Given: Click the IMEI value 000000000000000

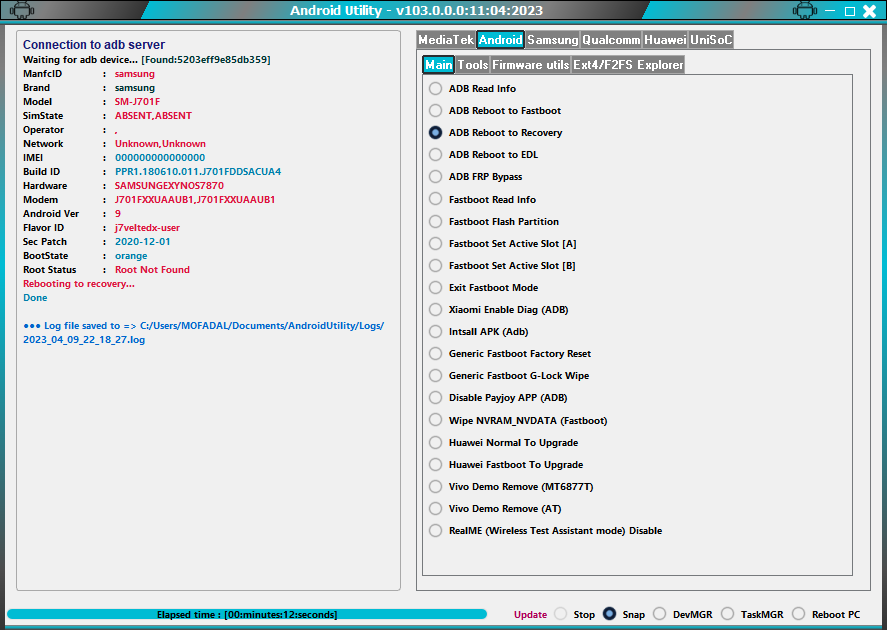Looking at the screenshot, I should pyautogui.click(x=160, y=158).
